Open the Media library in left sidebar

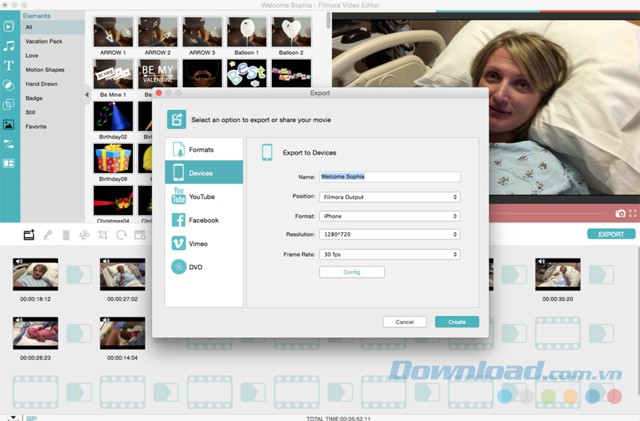tap(9, 27)
